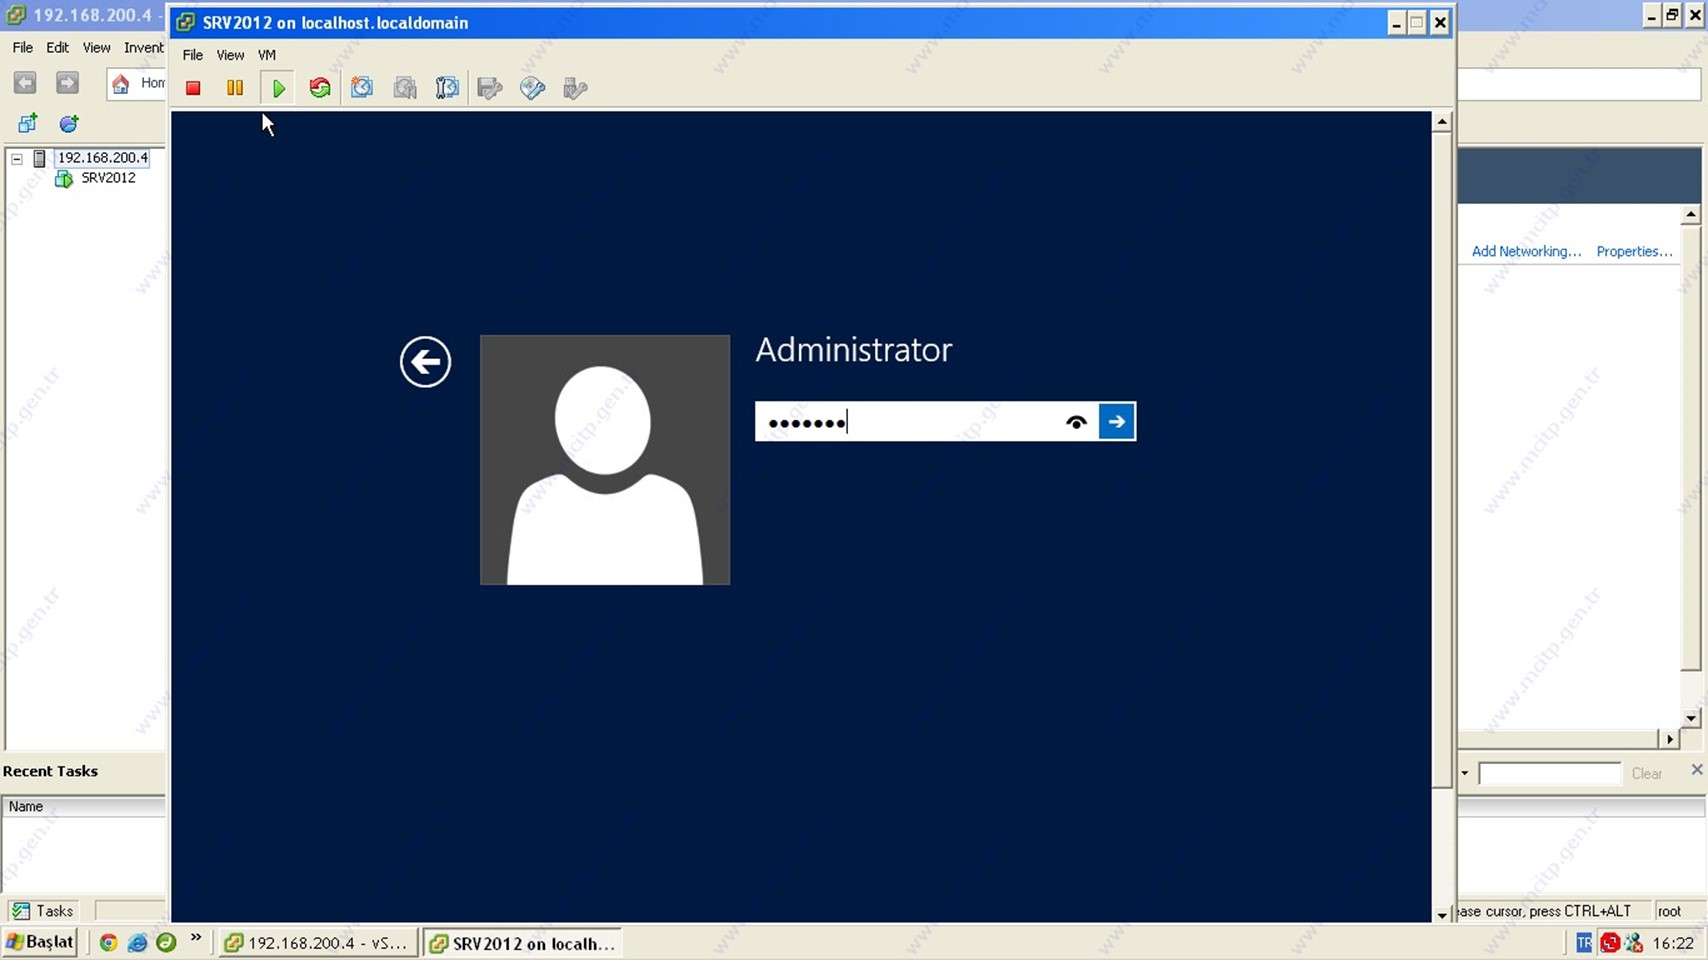Expand hidden quick launch icons chevron
The width and height of the screenshot is (1708, 960).
pyautogui.click(x=196, y=938)
